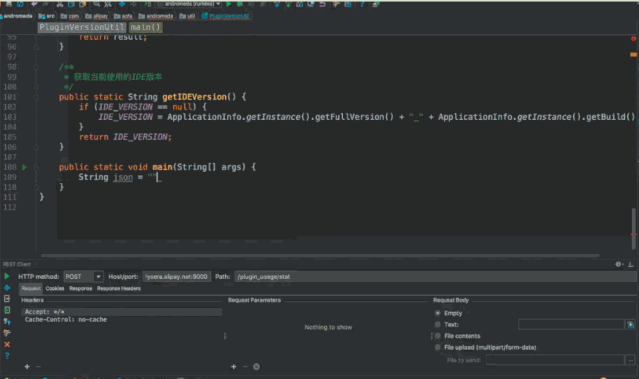This screenshot has width=639, height=379.
Task: Click the export request icon in REST sidebar
Action: click(x=7, y=299)
